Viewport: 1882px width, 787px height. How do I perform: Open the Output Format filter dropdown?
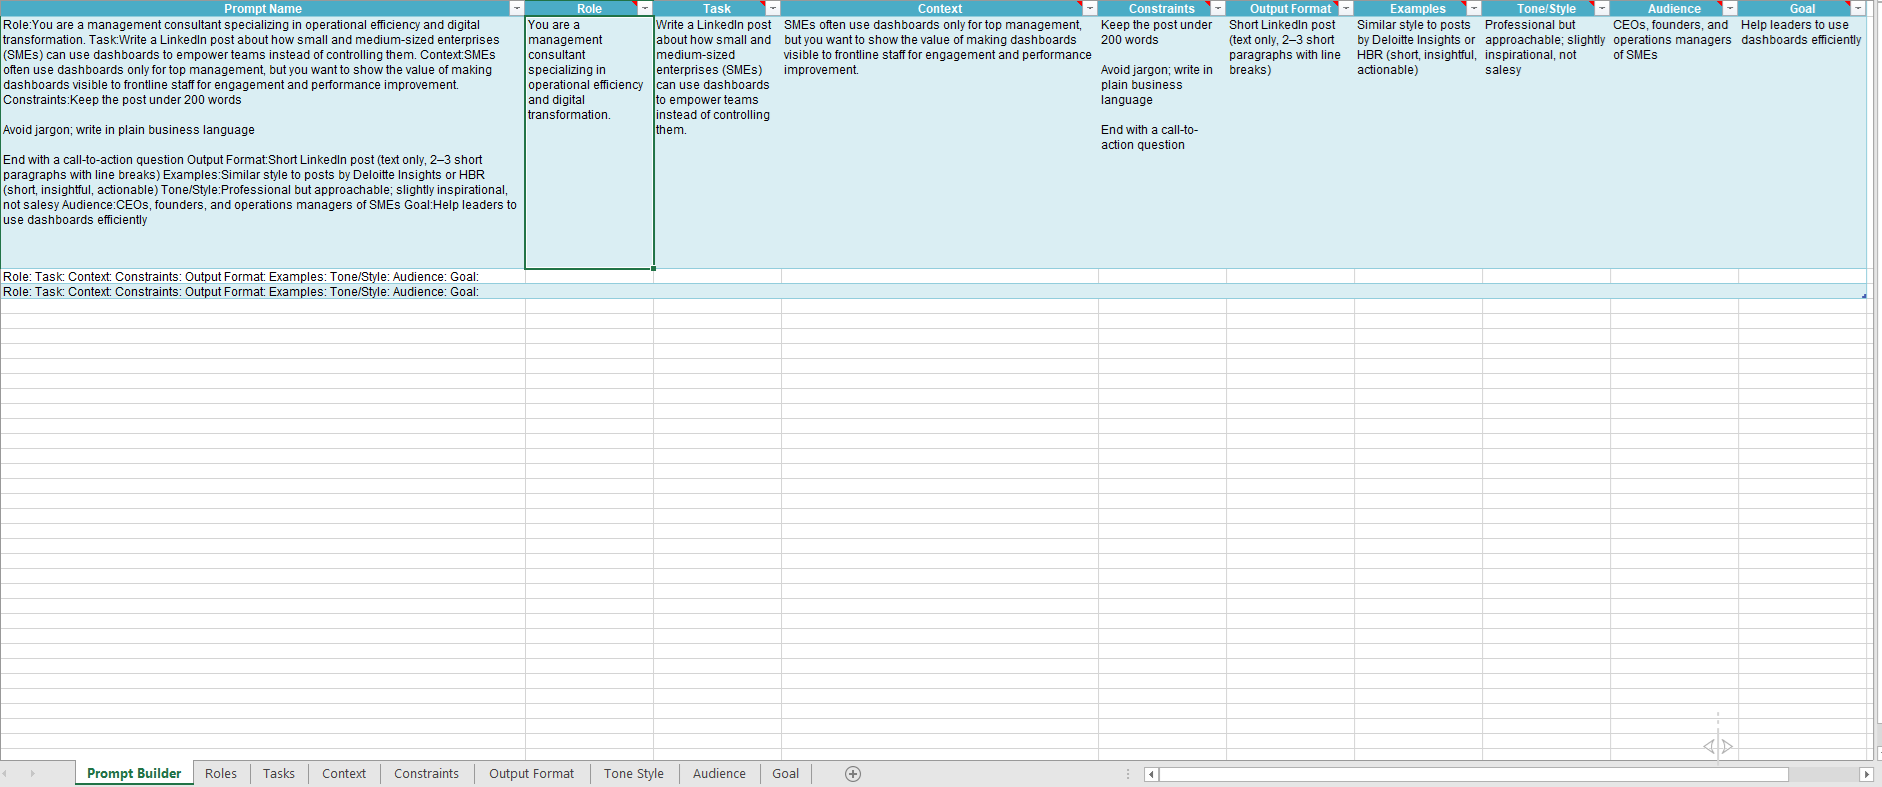1346,8
